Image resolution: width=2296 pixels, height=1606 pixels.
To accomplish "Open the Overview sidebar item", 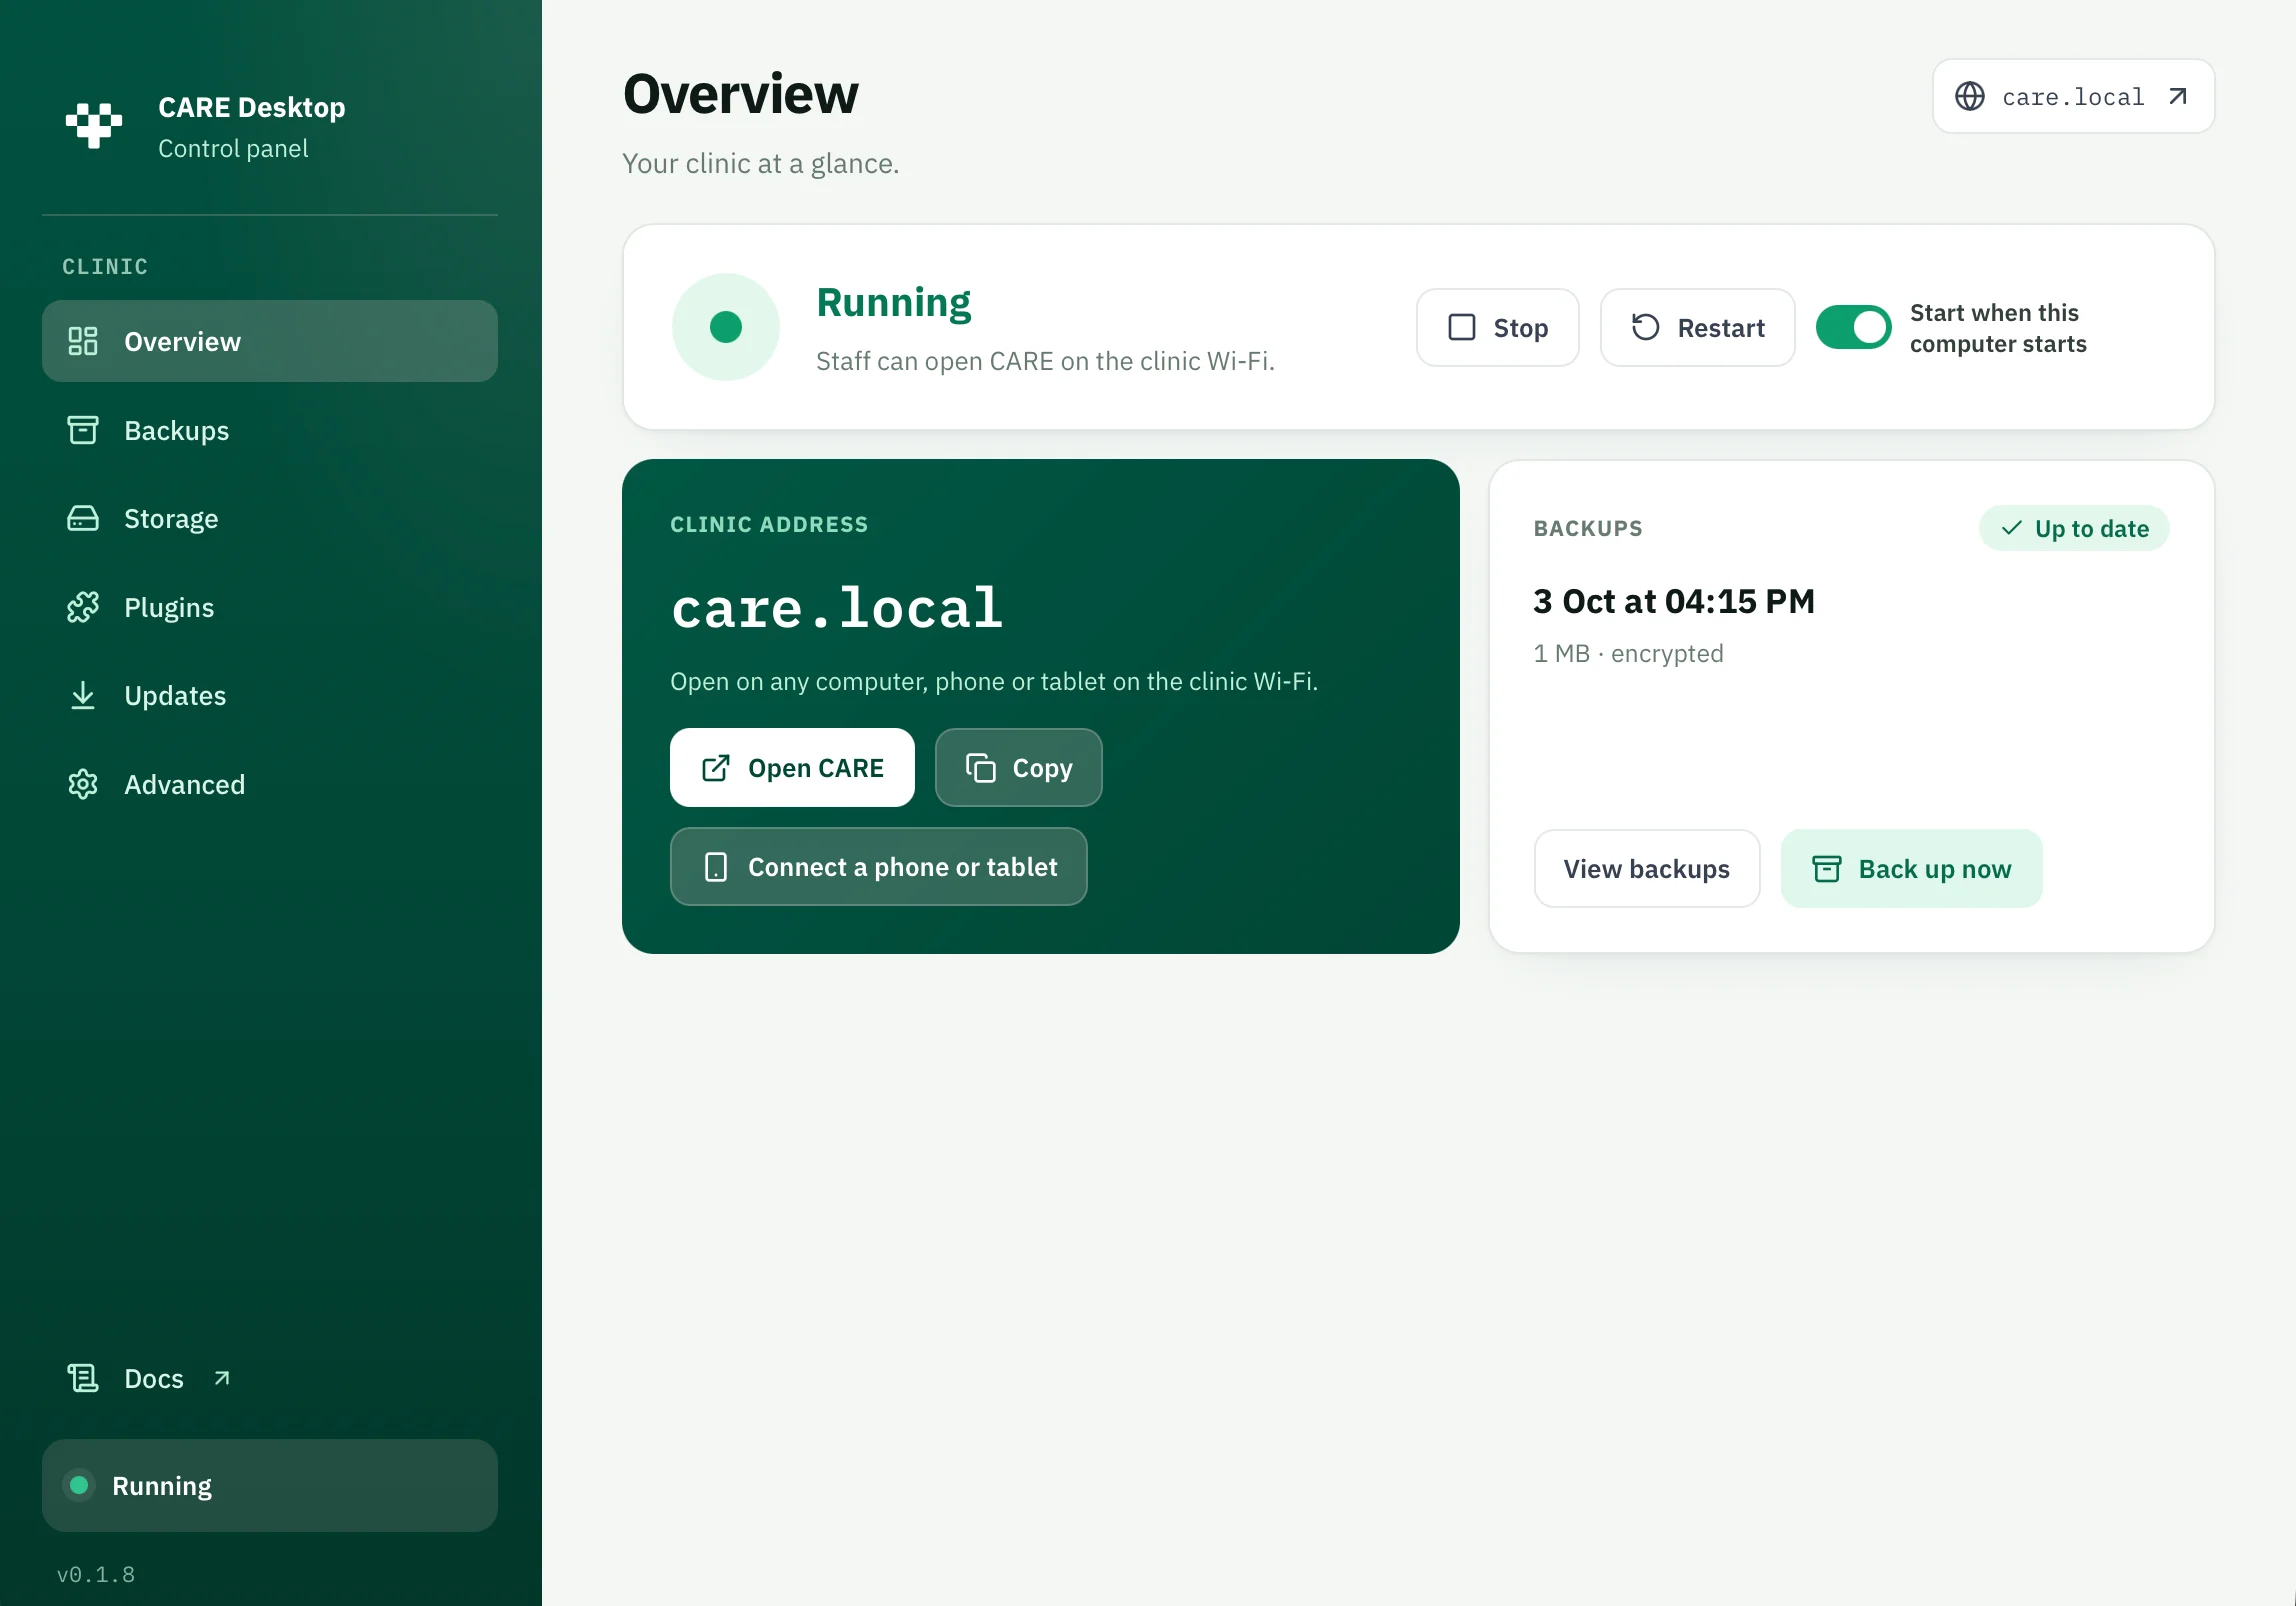I will coord(269,341).
